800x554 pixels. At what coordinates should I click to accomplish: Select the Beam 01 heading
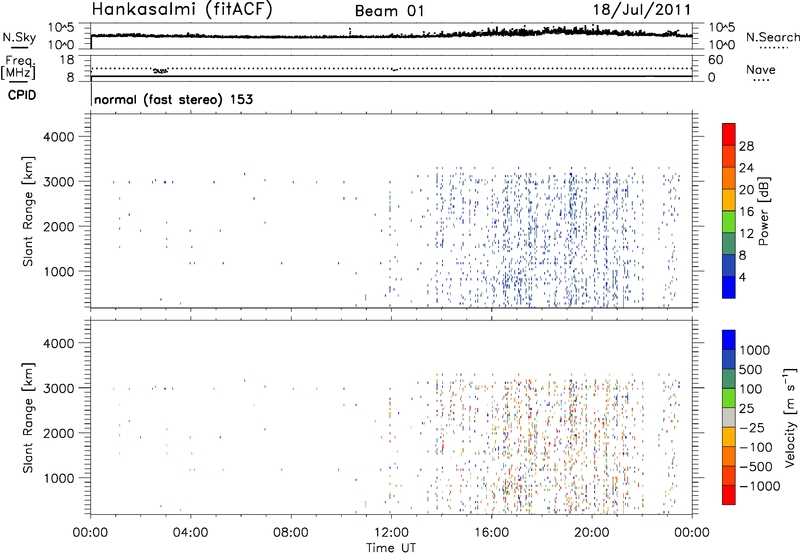pos(389,11)
